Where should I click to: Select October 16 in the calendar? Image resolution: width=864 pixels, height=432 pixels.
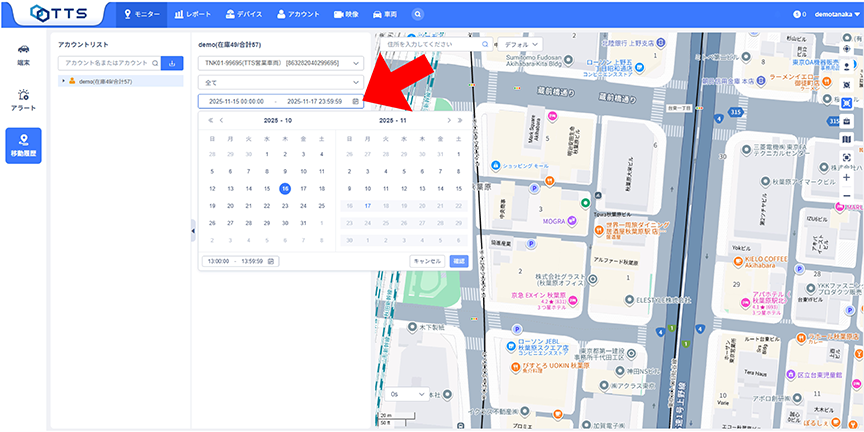click(x=285, y=188)
